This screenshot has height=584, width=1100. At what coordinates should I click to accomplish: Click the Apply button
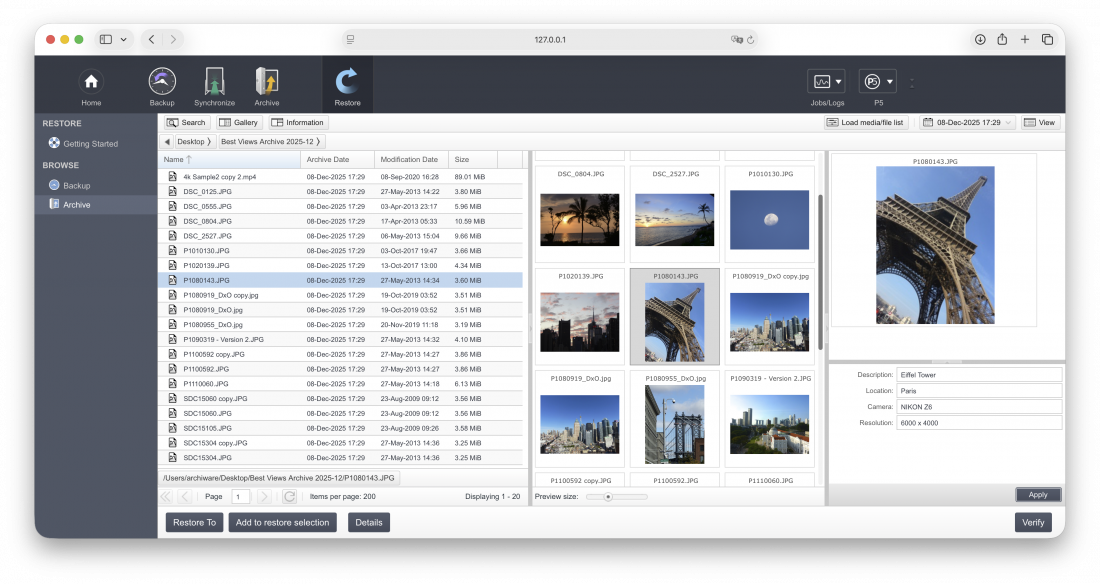[1038, 495]
